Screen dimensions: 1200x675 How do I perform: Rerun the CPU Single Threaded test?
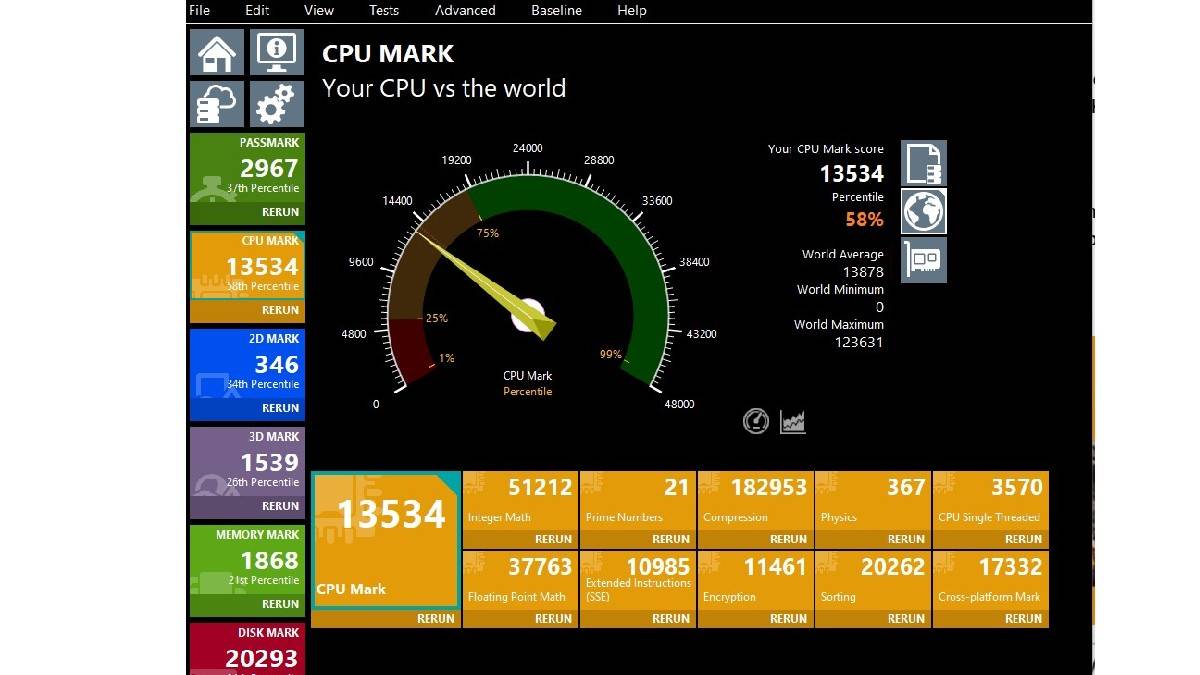[x=1023, y=539]
